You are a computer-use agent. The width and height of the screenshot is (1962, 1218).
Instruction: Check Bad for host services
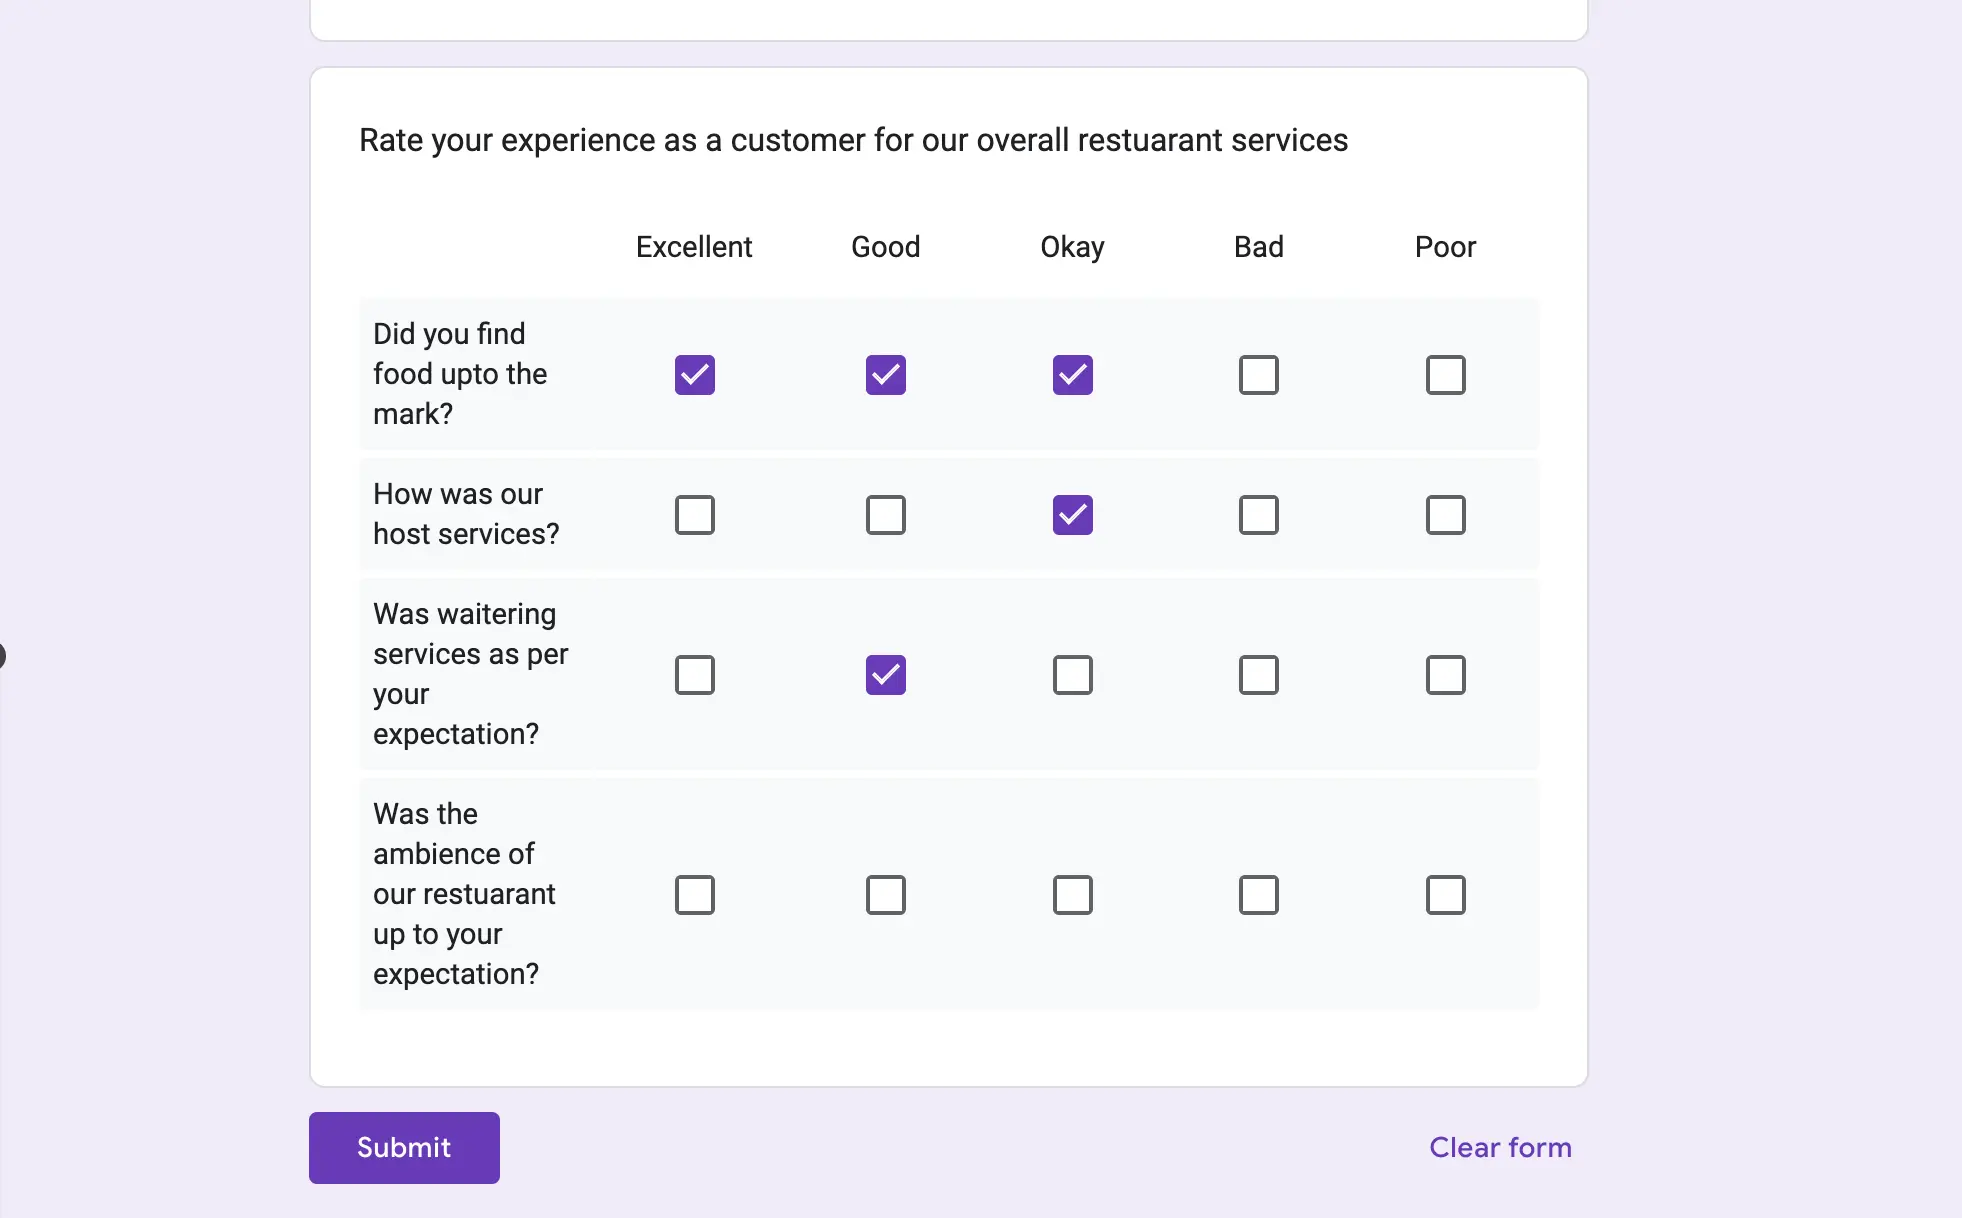(1258, 514)
